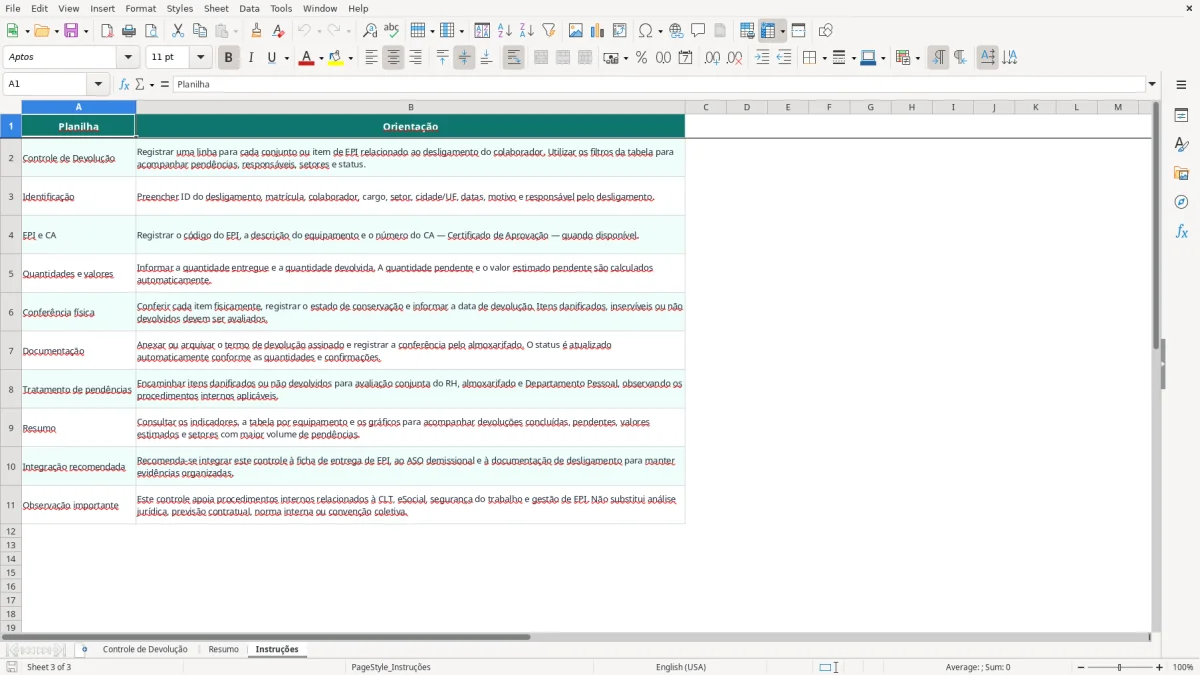Viewport: 1200px width, 675px height.
Task: Open the Function Wizard fx icon
Action: coord(124,84)
